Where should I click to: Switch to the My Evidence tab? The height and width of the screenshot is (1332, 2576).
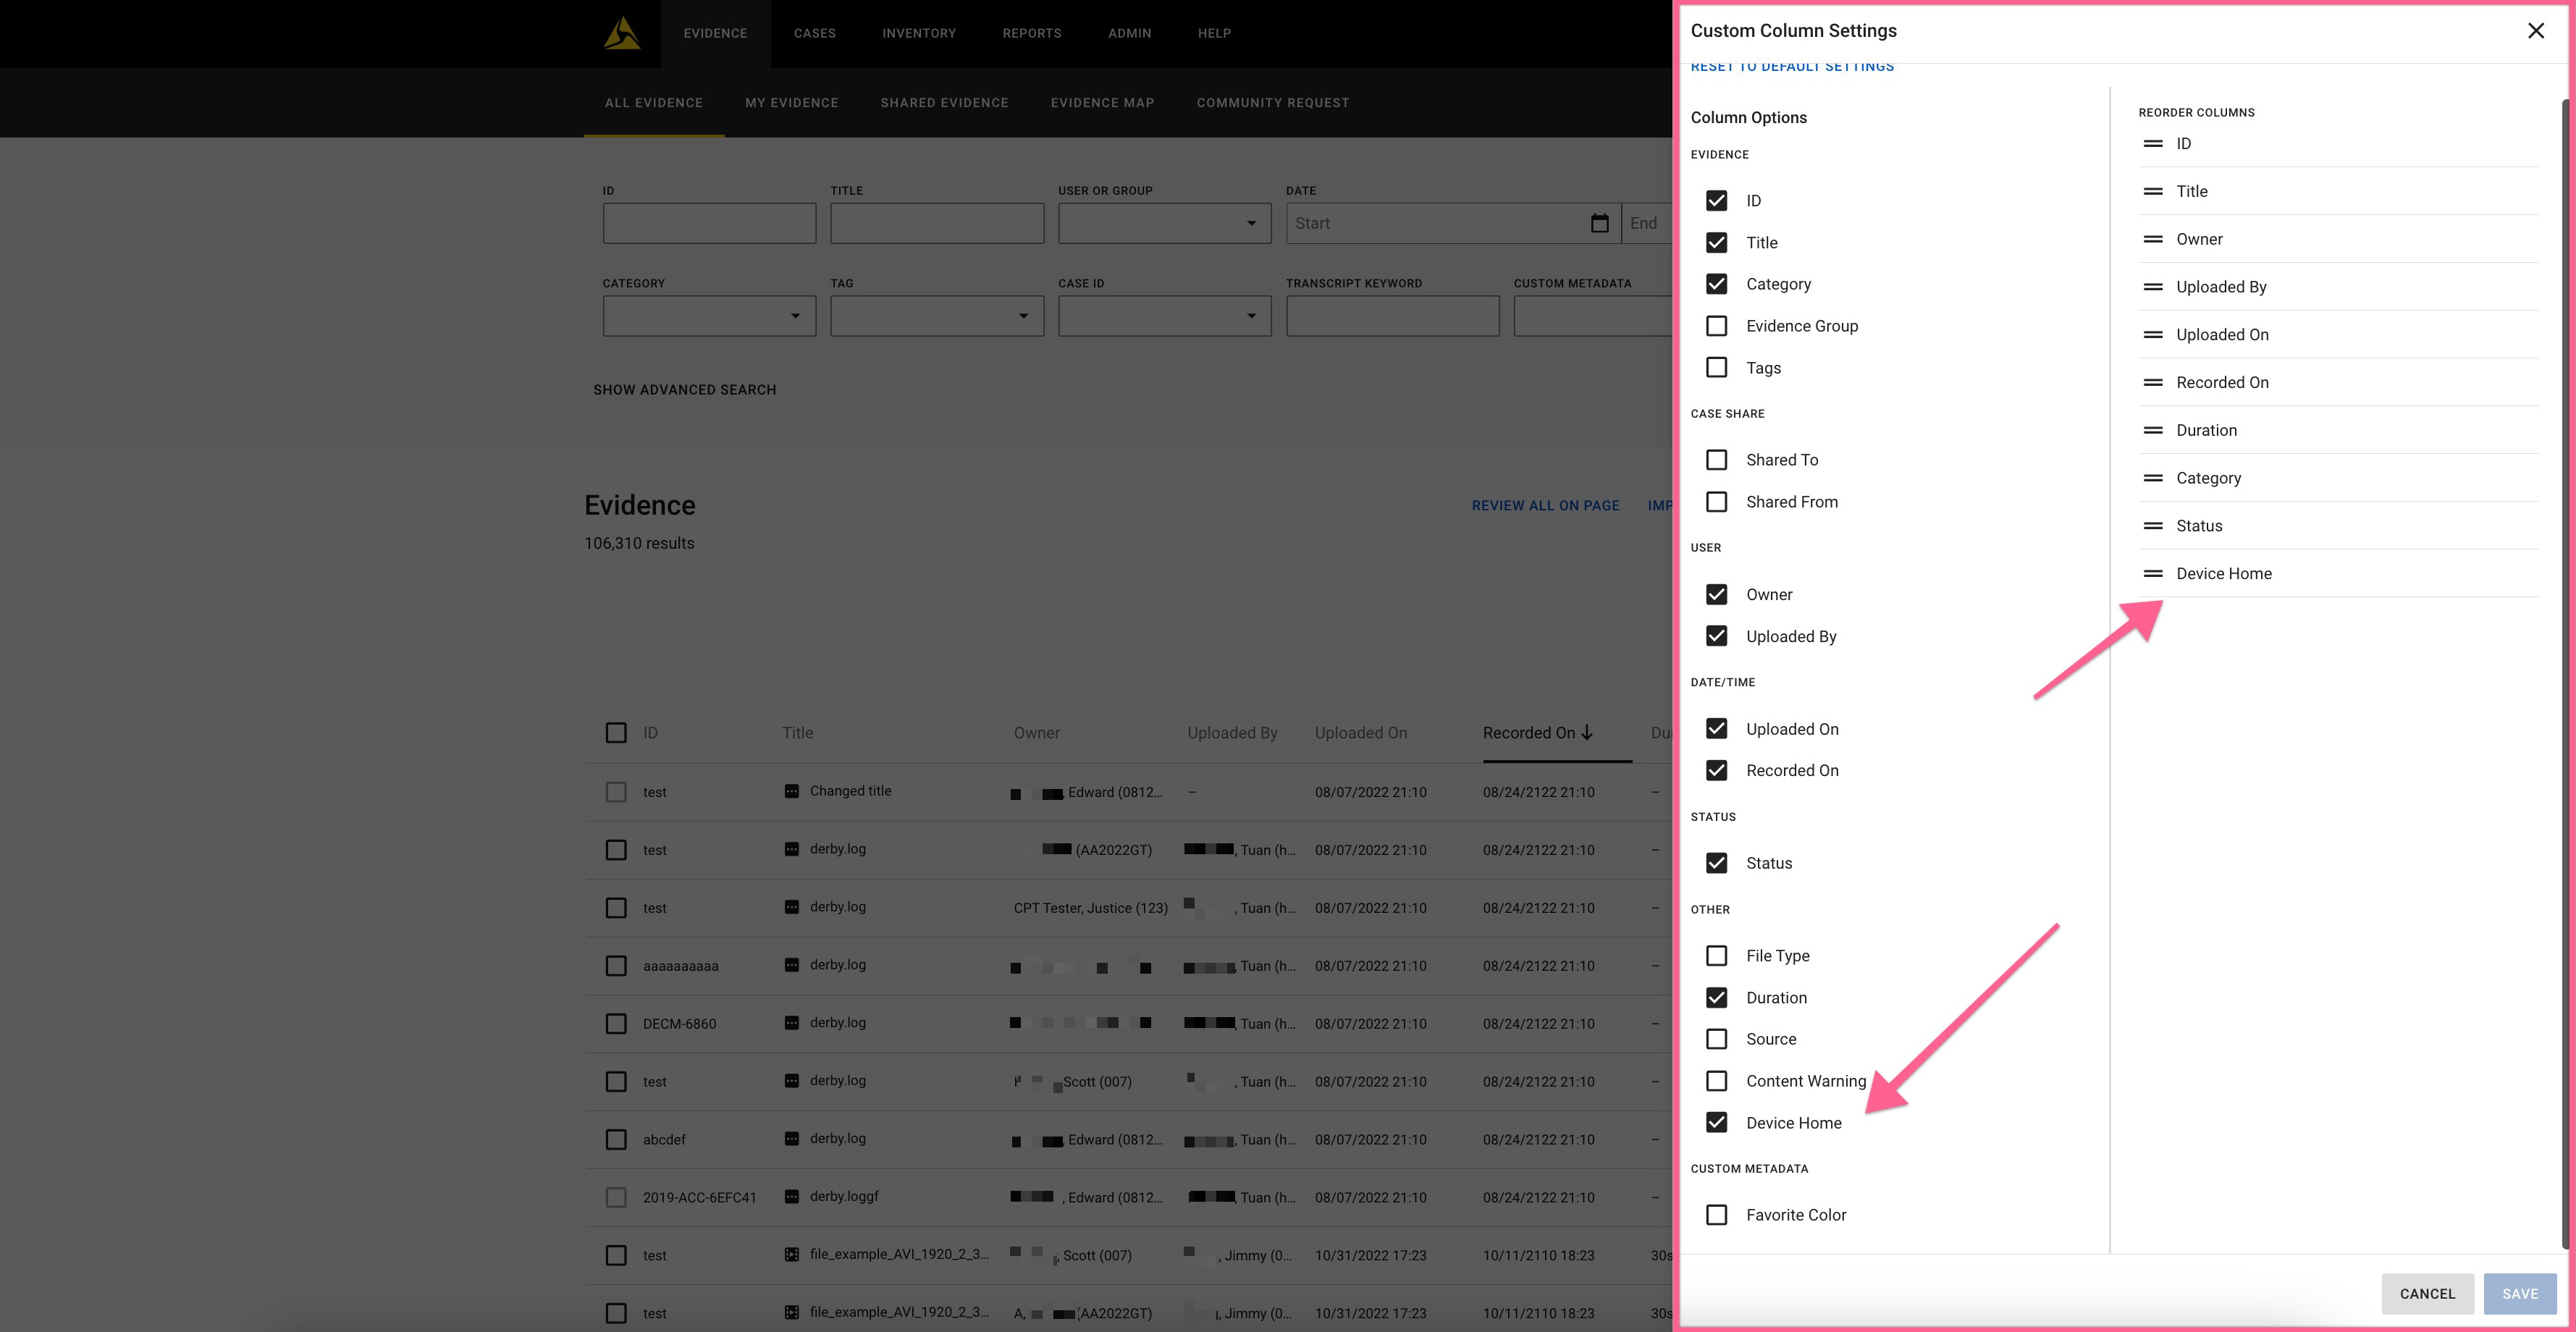791,103
